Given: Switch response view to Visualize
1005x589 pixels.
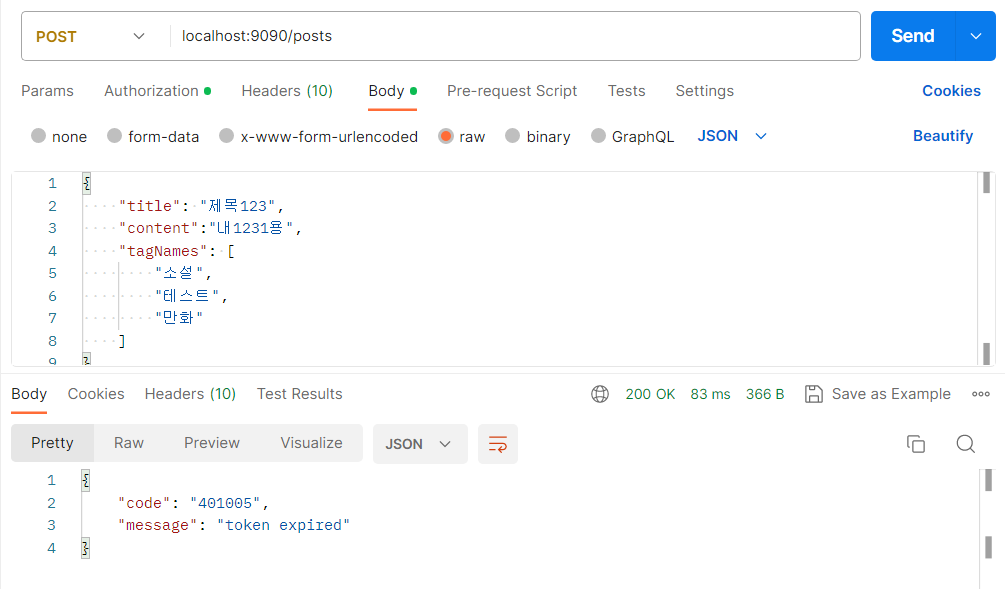Looking at the screenshot, I should click(311, 443).
